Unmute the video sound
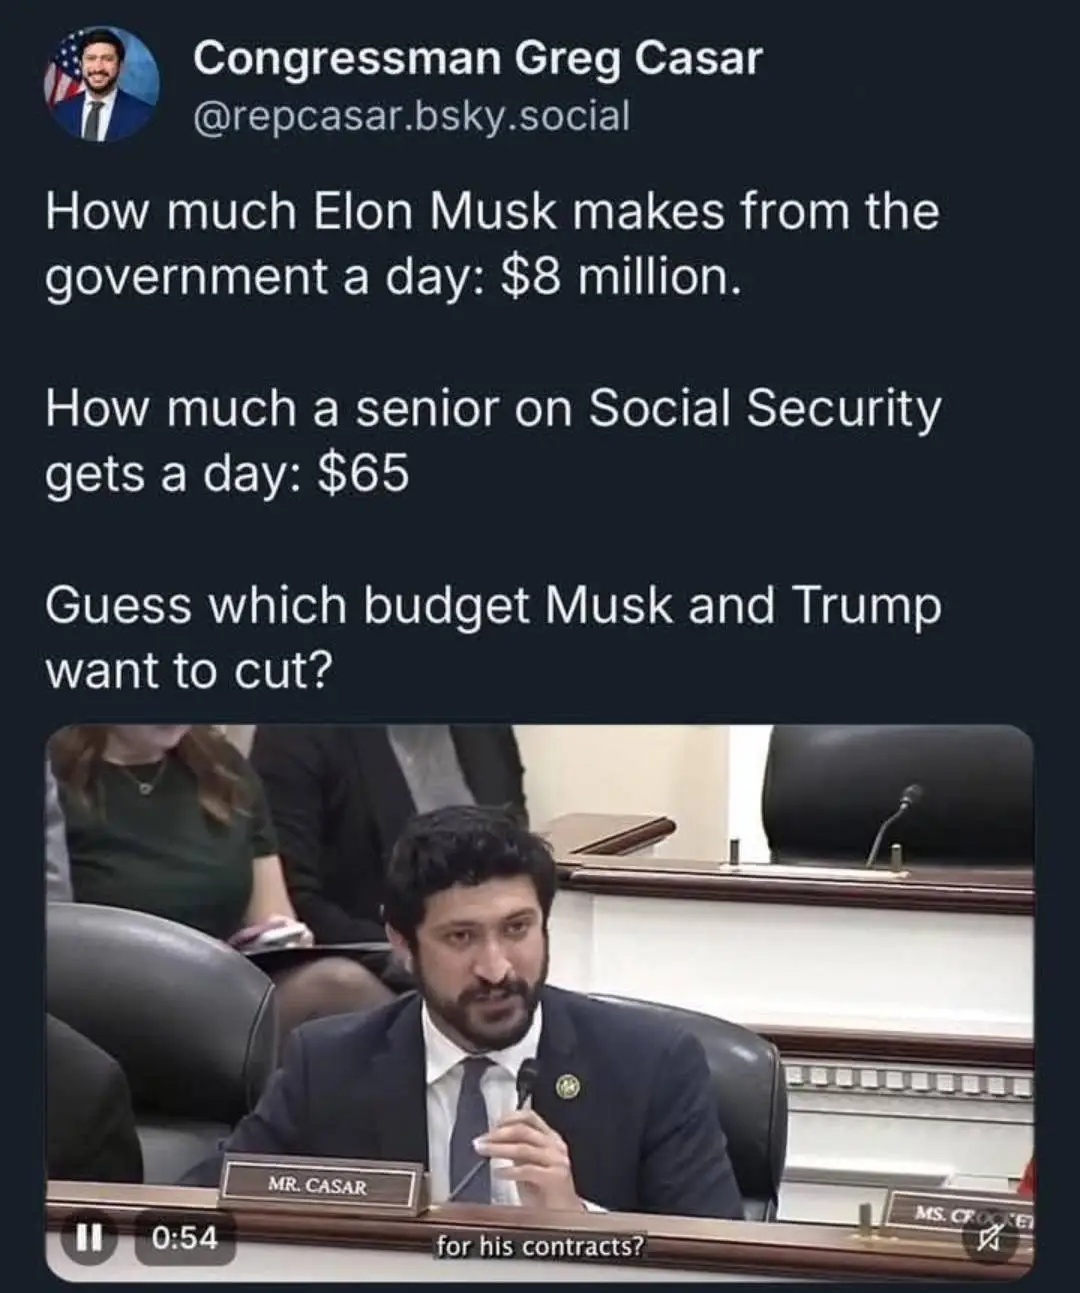This screenshot has width=1080, height=1293. [989, 1241]
